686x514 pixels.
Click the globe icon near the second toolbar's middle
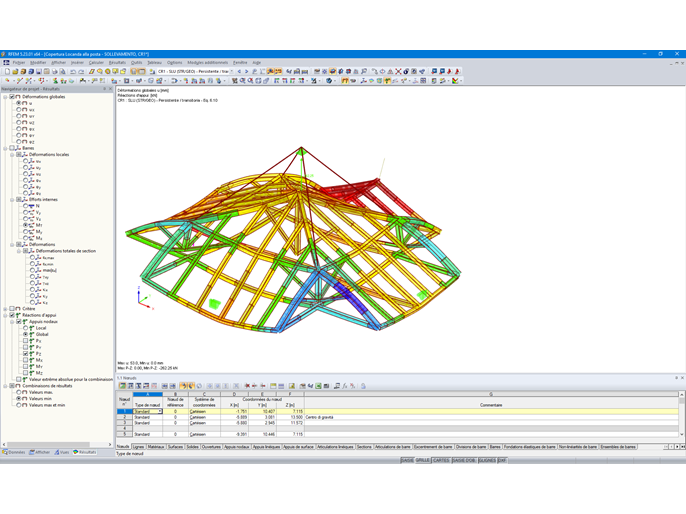[329, 80]
